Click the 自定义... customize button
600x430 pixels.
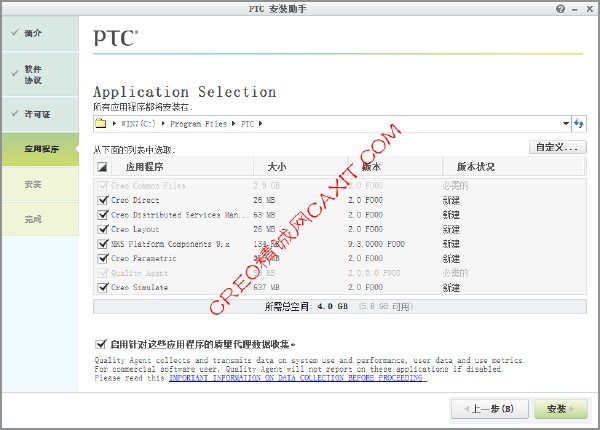(x=558, y=147)
